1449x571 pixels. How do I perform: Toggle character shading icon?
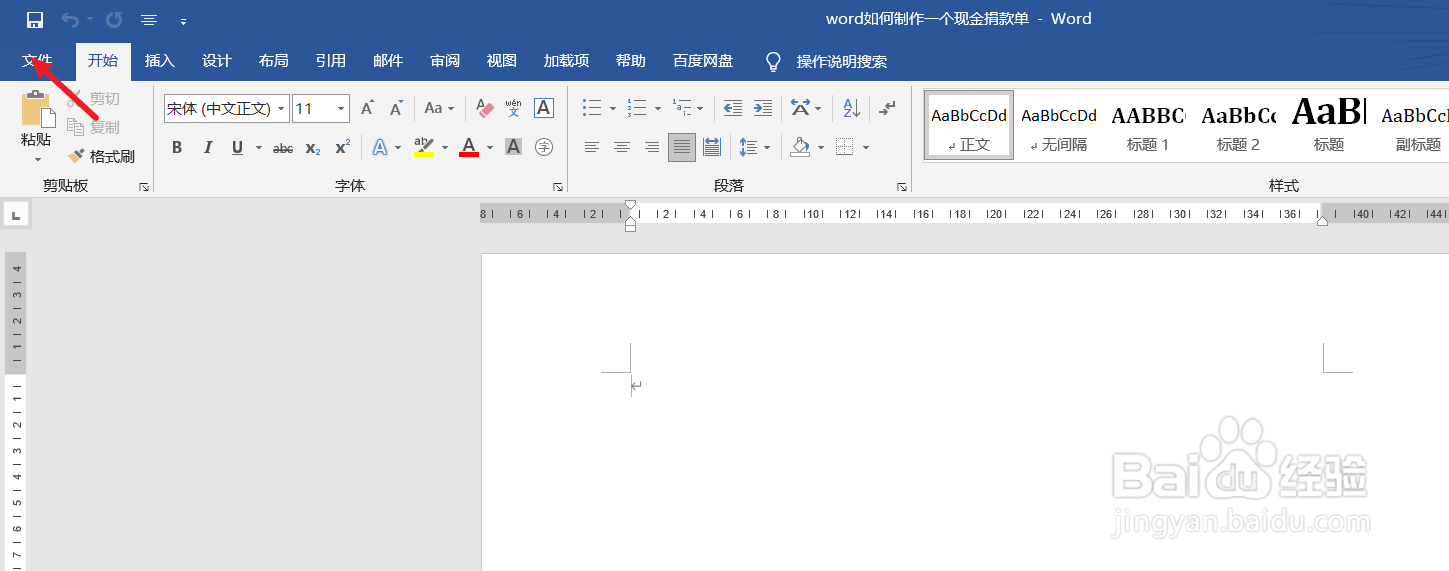coord(514,148)
